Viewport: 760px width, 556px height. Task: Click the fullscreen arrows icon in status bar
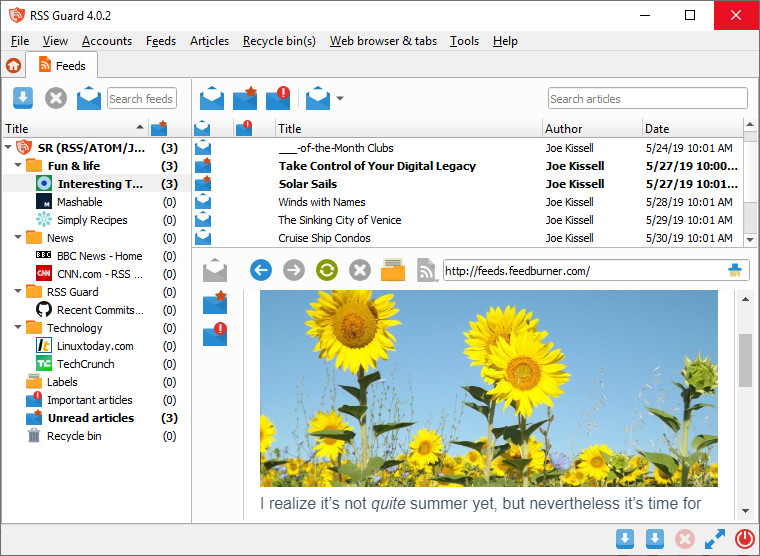(715, 539)
